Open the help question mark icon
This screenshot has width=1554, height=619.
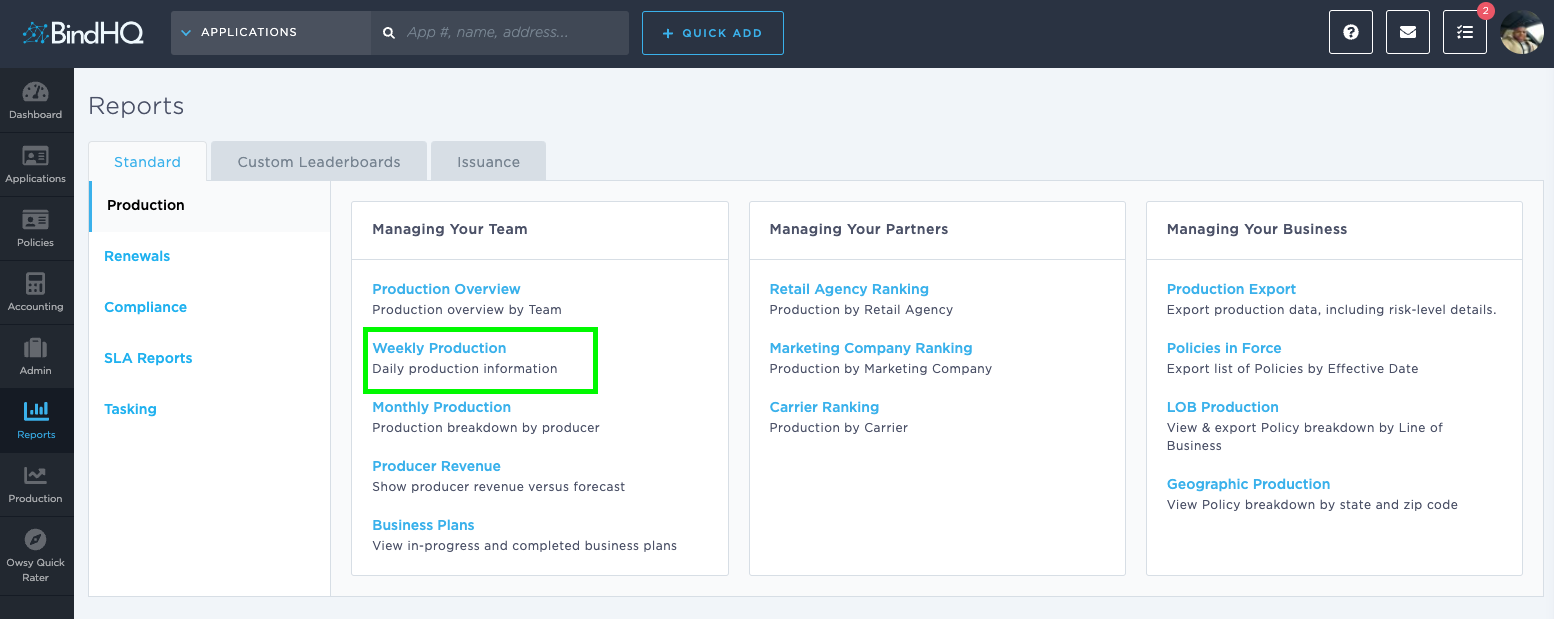(1351, 33)
